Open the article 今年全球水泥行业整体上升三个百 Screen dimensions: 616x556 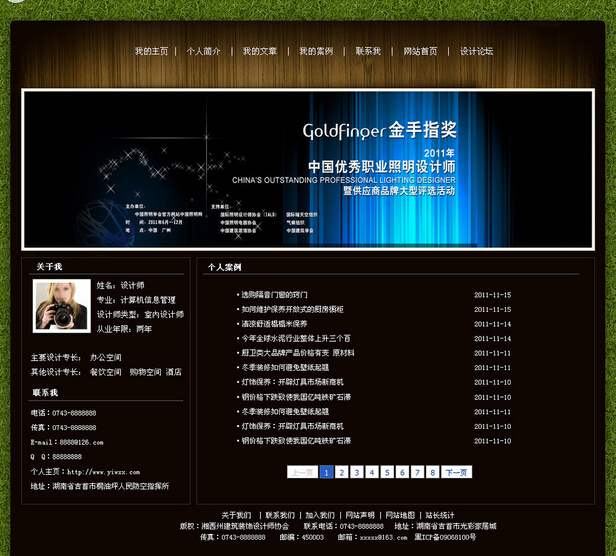point(294,339)
